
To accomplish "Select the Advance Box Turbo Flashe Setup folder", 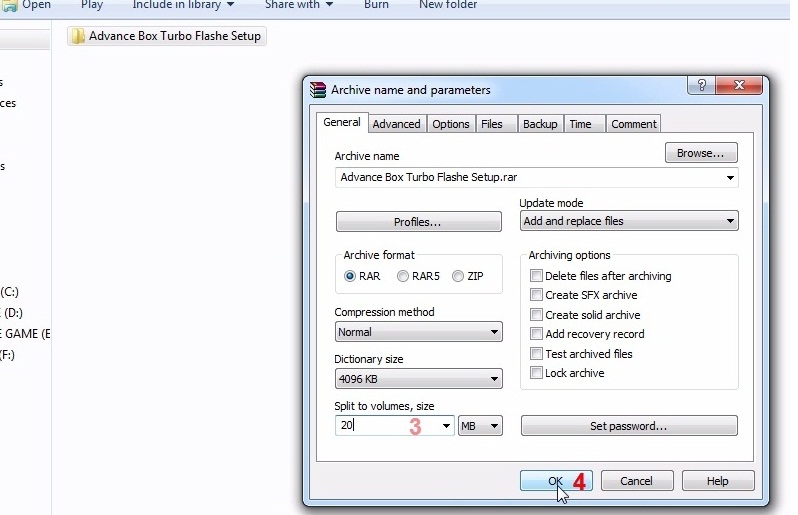I will [x=167, y=36].
